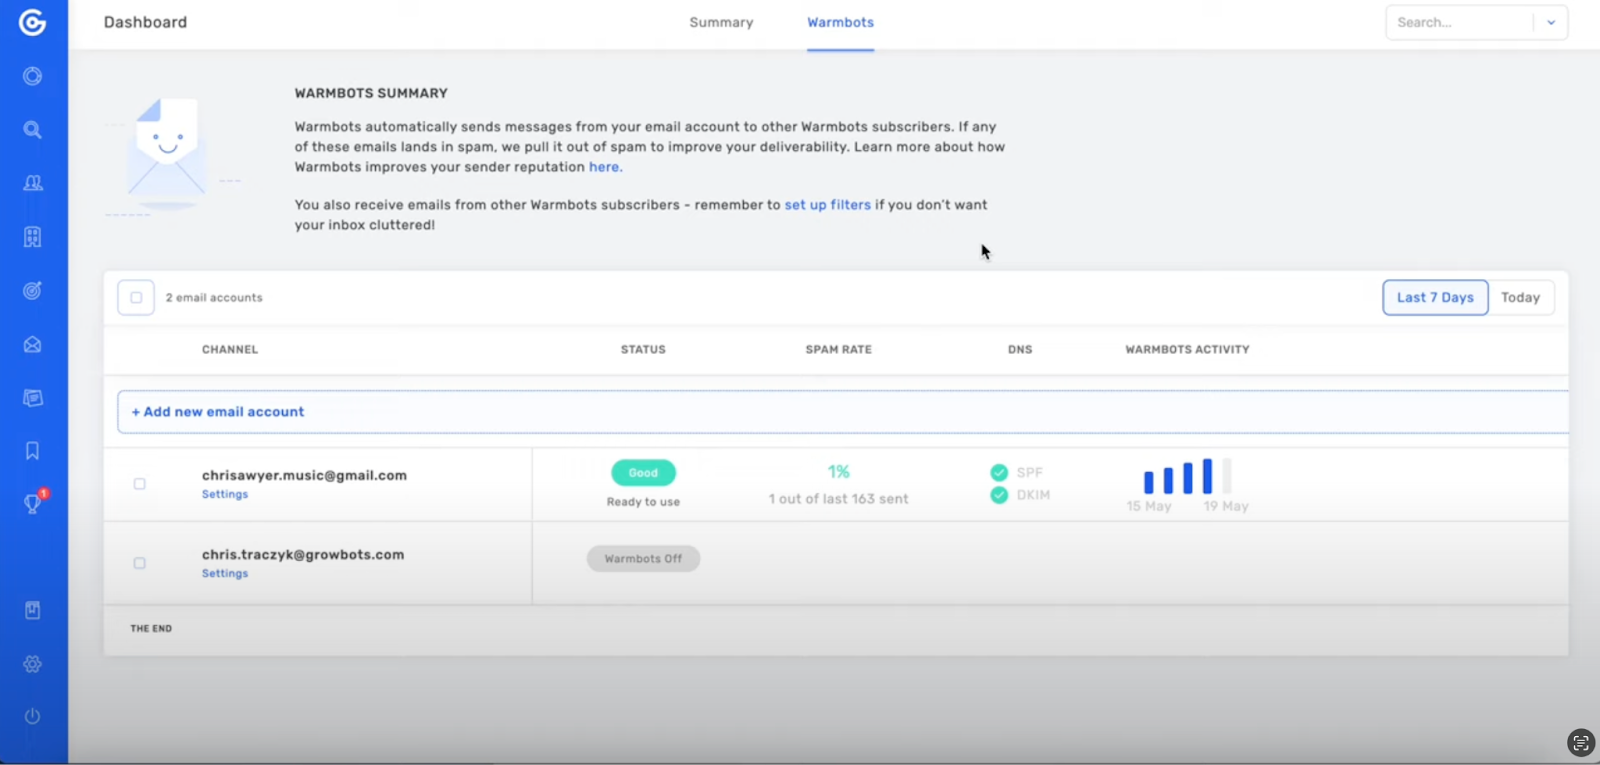Image resolution: width=1600 pixels, height=765 pixels.
Task: Select the Last 7 Days range
Action: [x=1435, y=297]
